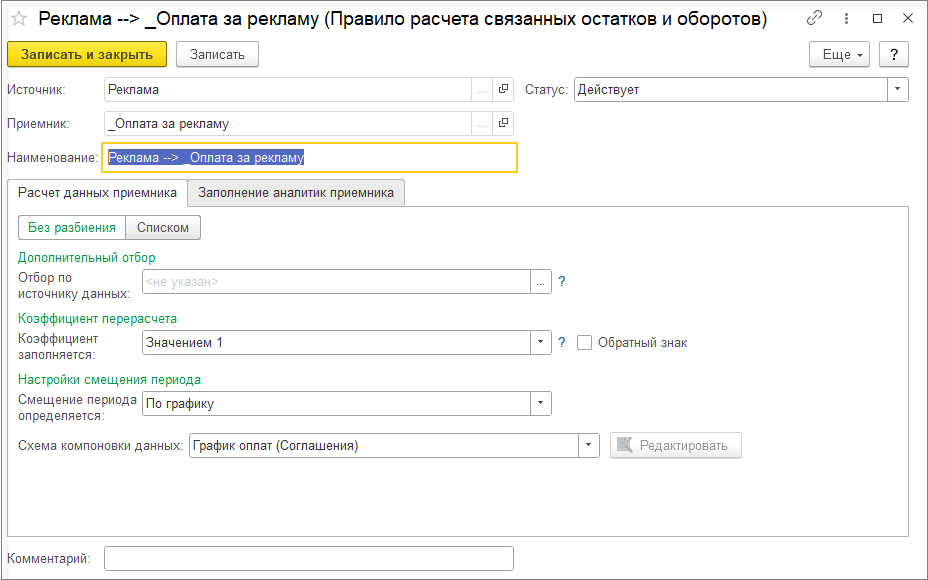The image size is (928, 580).
Task: Add form to favorites with star icon
Action: [18, 19]
